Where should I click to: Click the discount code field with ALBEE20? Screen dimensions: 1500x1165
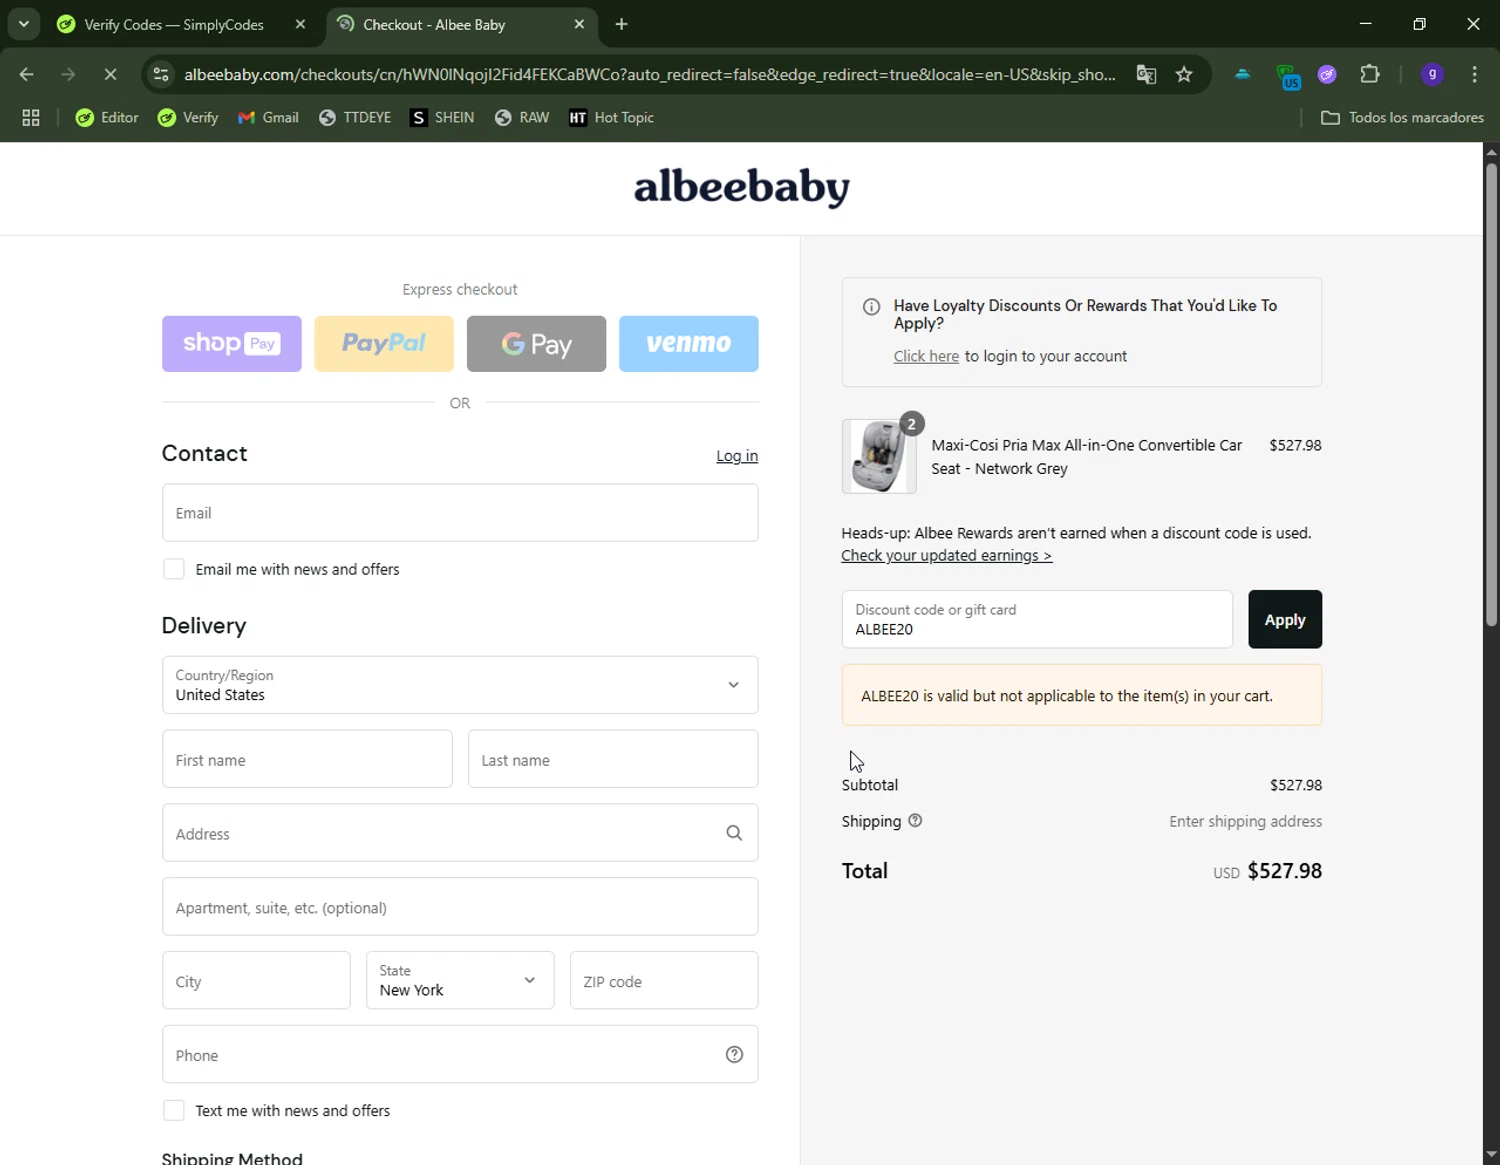pos(1037,619)
